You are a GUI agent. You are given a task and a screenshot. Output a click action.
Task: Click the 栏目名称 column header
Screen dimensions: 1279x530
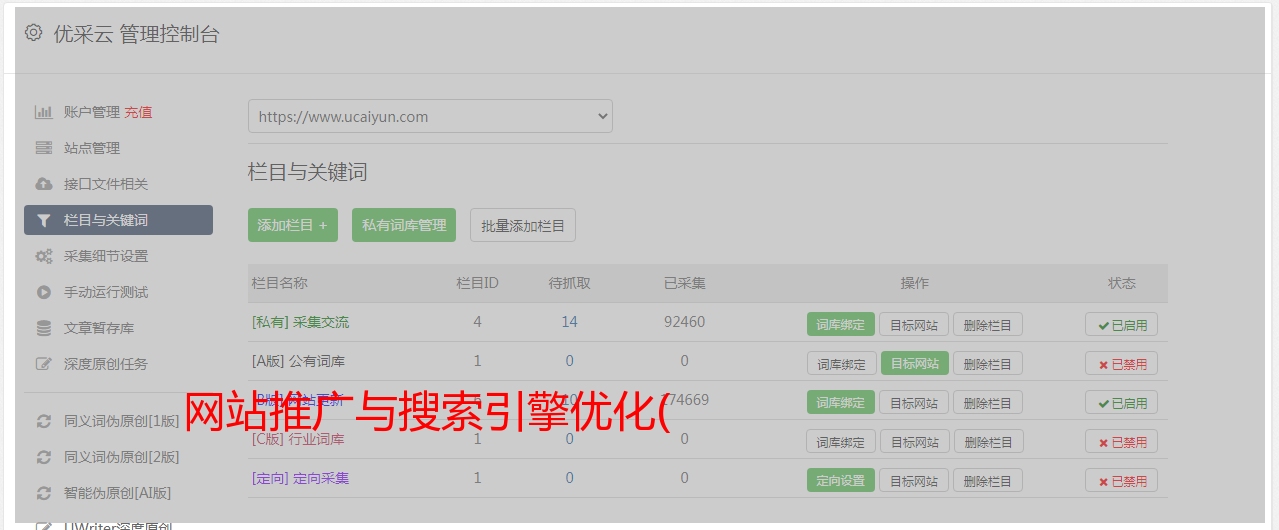coord(279,283)
